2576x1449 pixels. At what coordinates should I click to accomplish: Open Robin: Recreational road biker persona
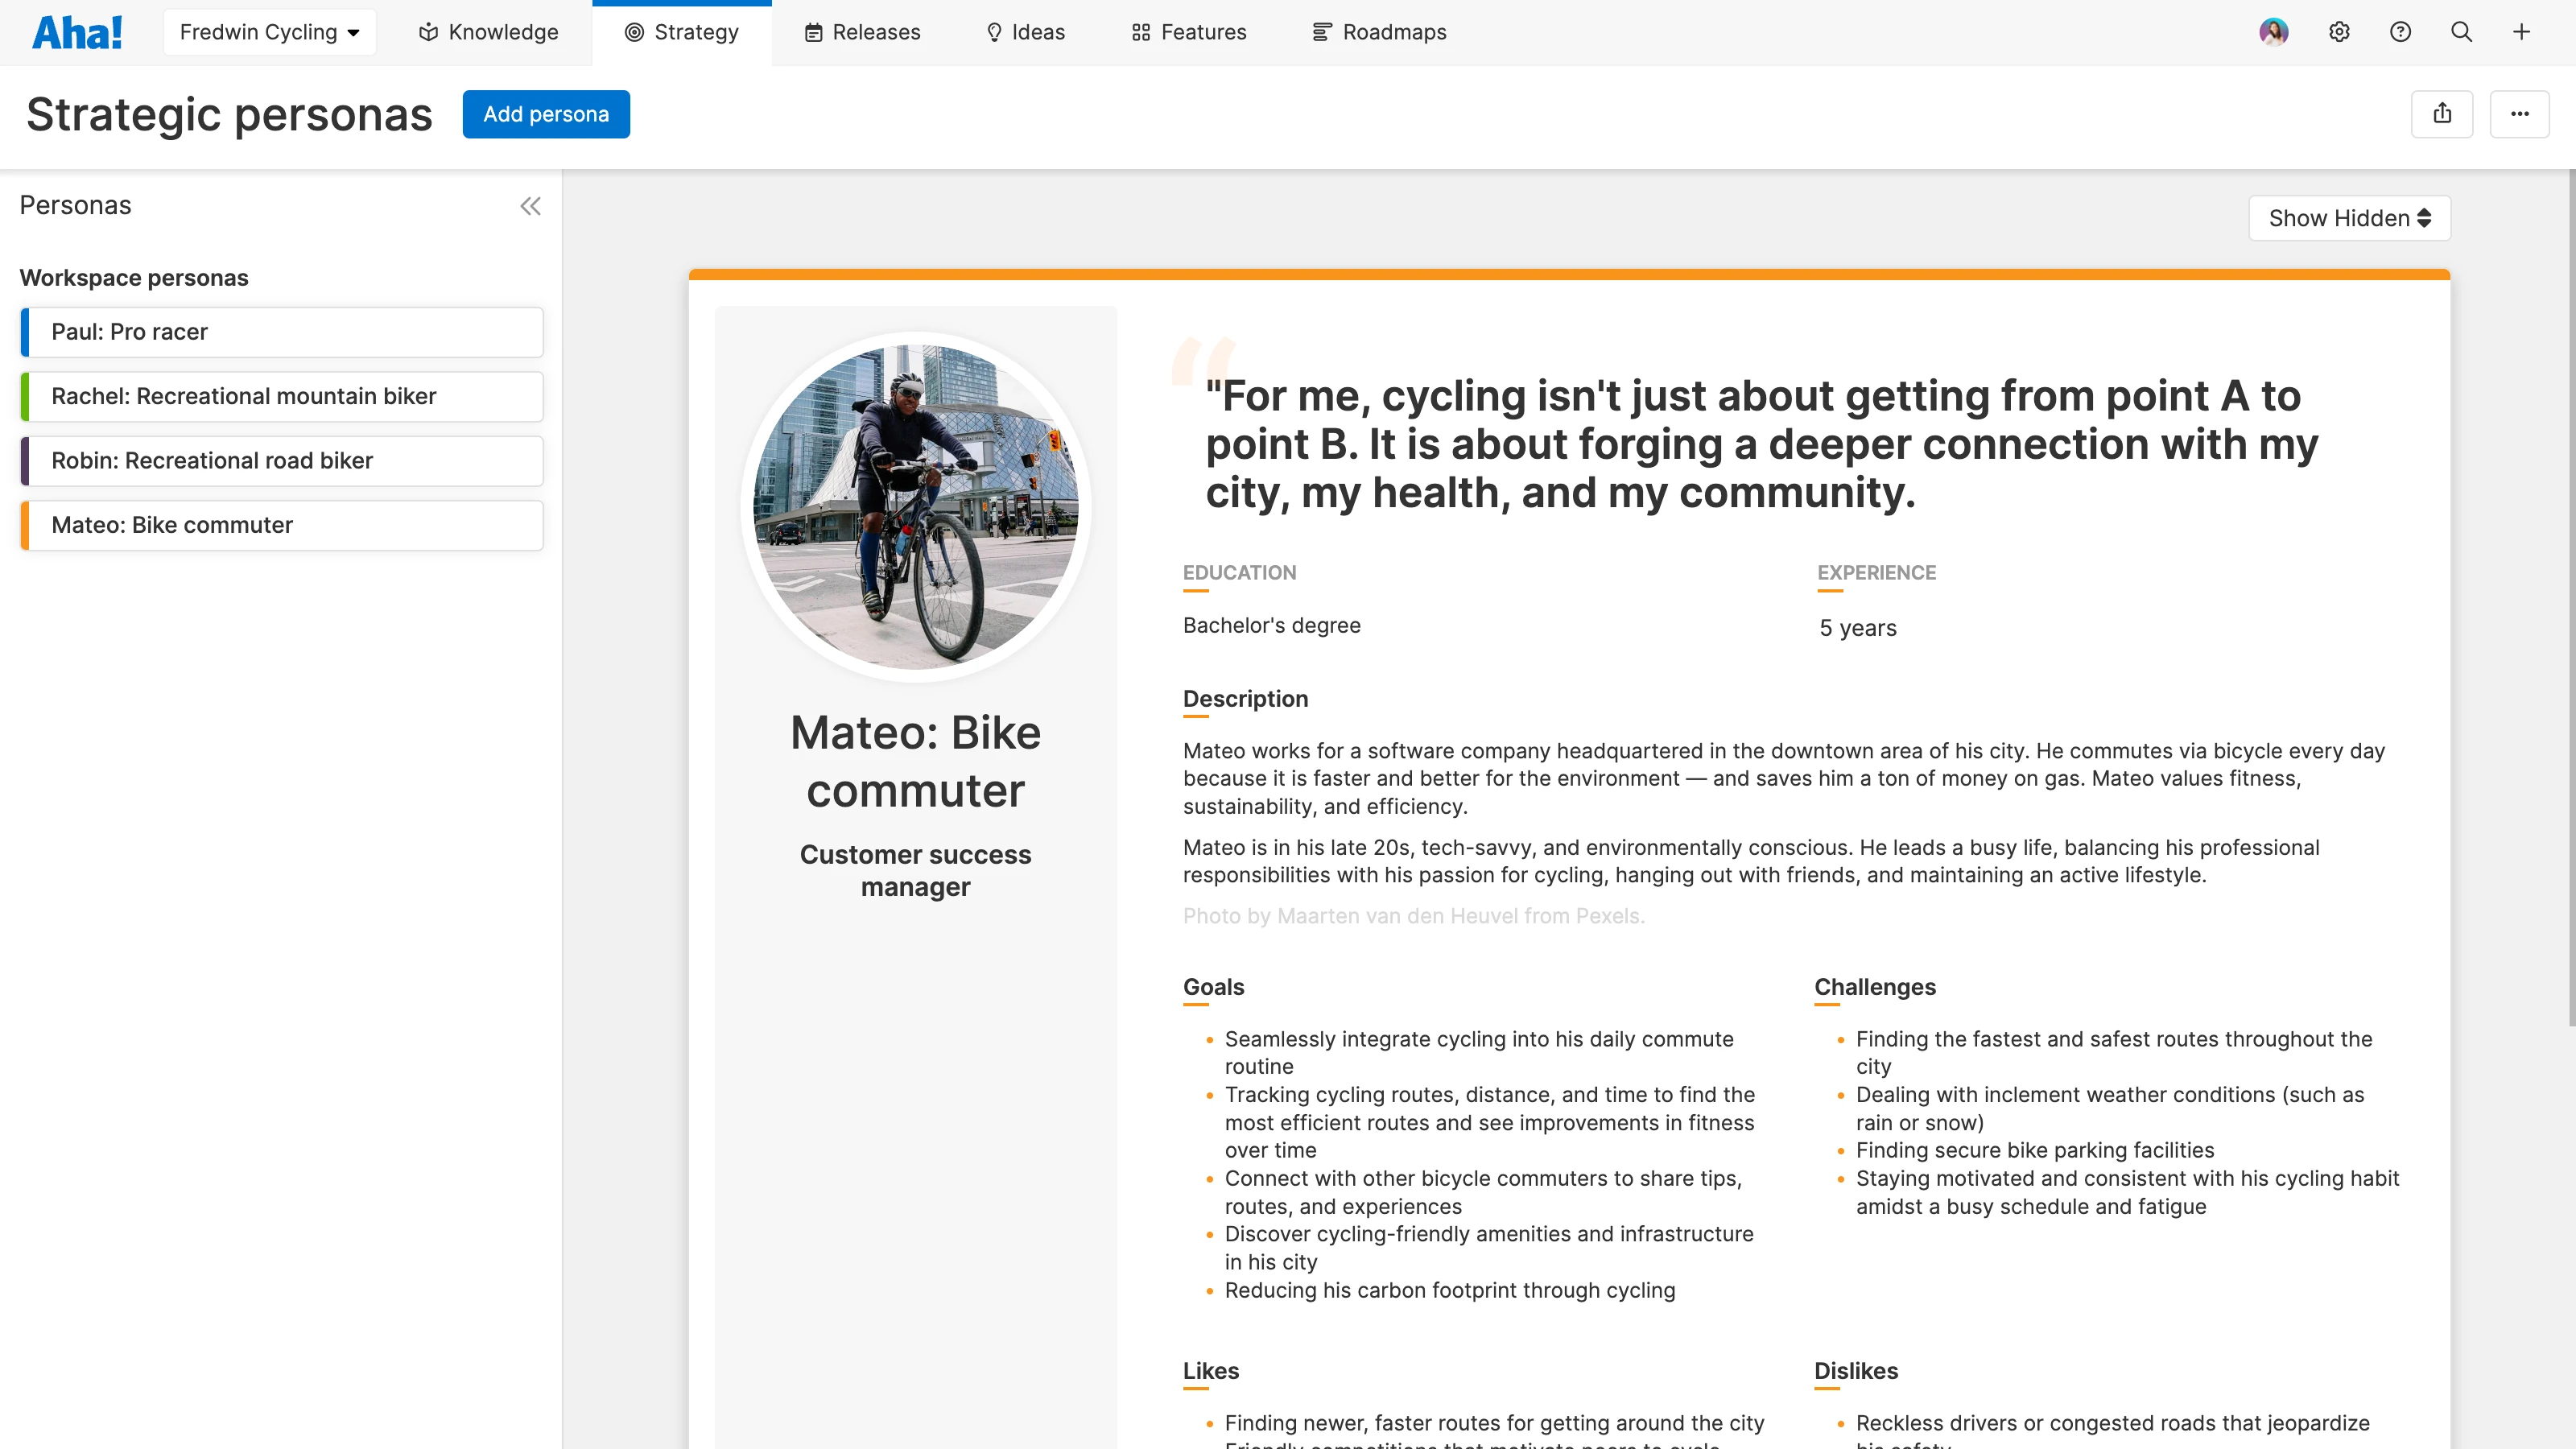pyautogui.click(x=282, y=461)
